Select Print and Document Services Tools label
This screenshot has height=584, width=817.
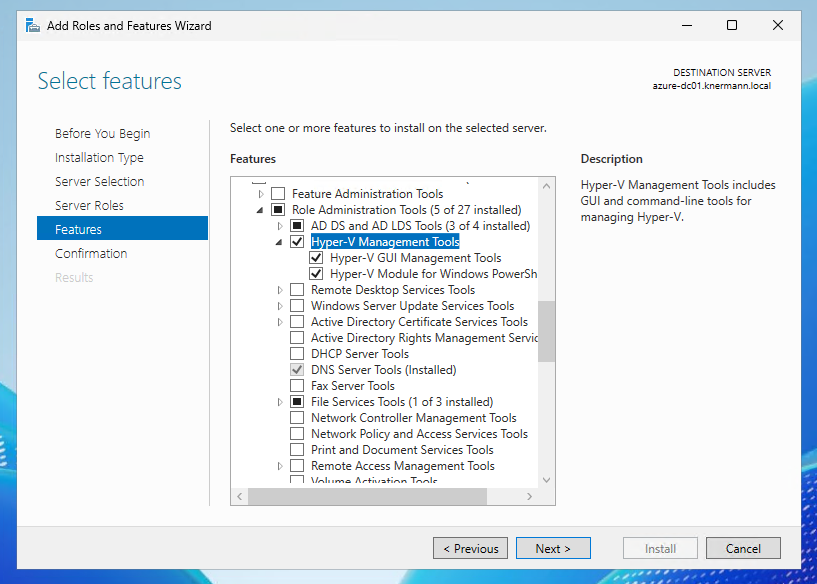coord(402,450)
